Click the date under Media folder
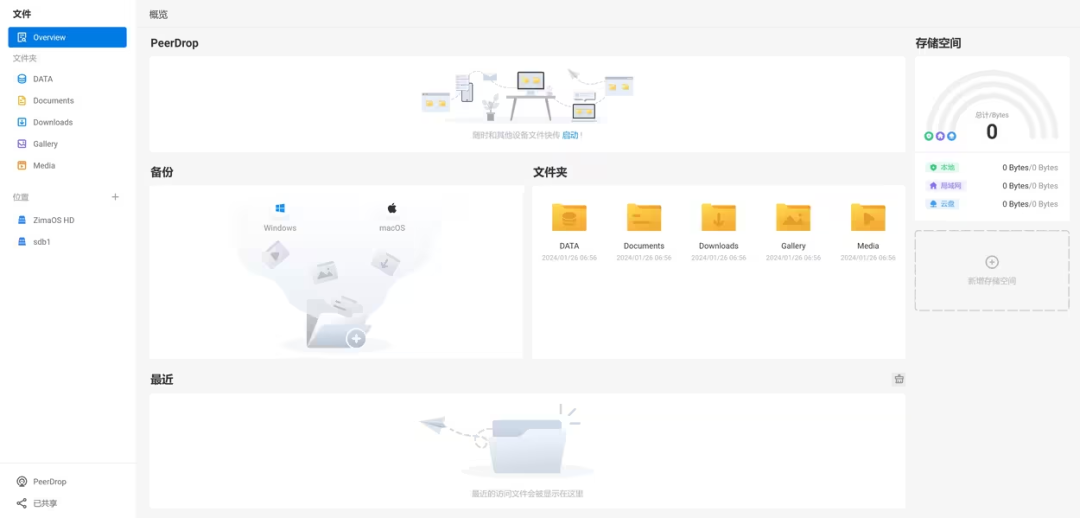The image size is (1080, 518). 868,258
